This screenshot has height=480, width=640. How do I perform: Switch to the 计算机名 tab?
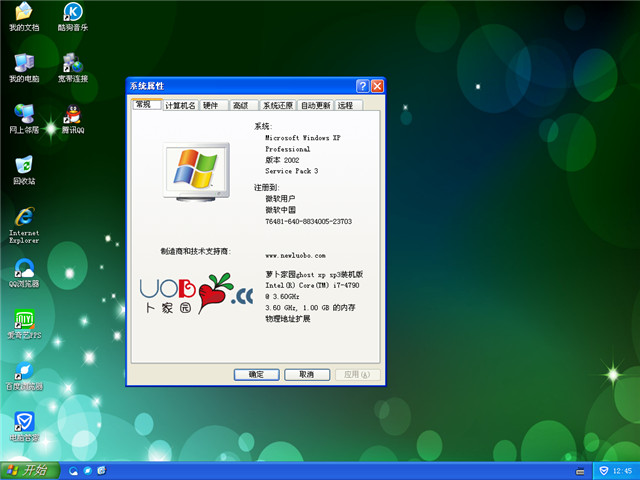click(180, 105)
